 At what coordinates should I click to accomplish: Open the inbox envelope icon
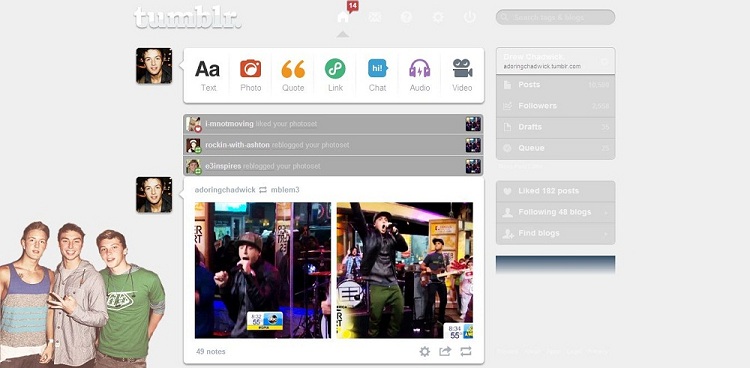(375, 17)
